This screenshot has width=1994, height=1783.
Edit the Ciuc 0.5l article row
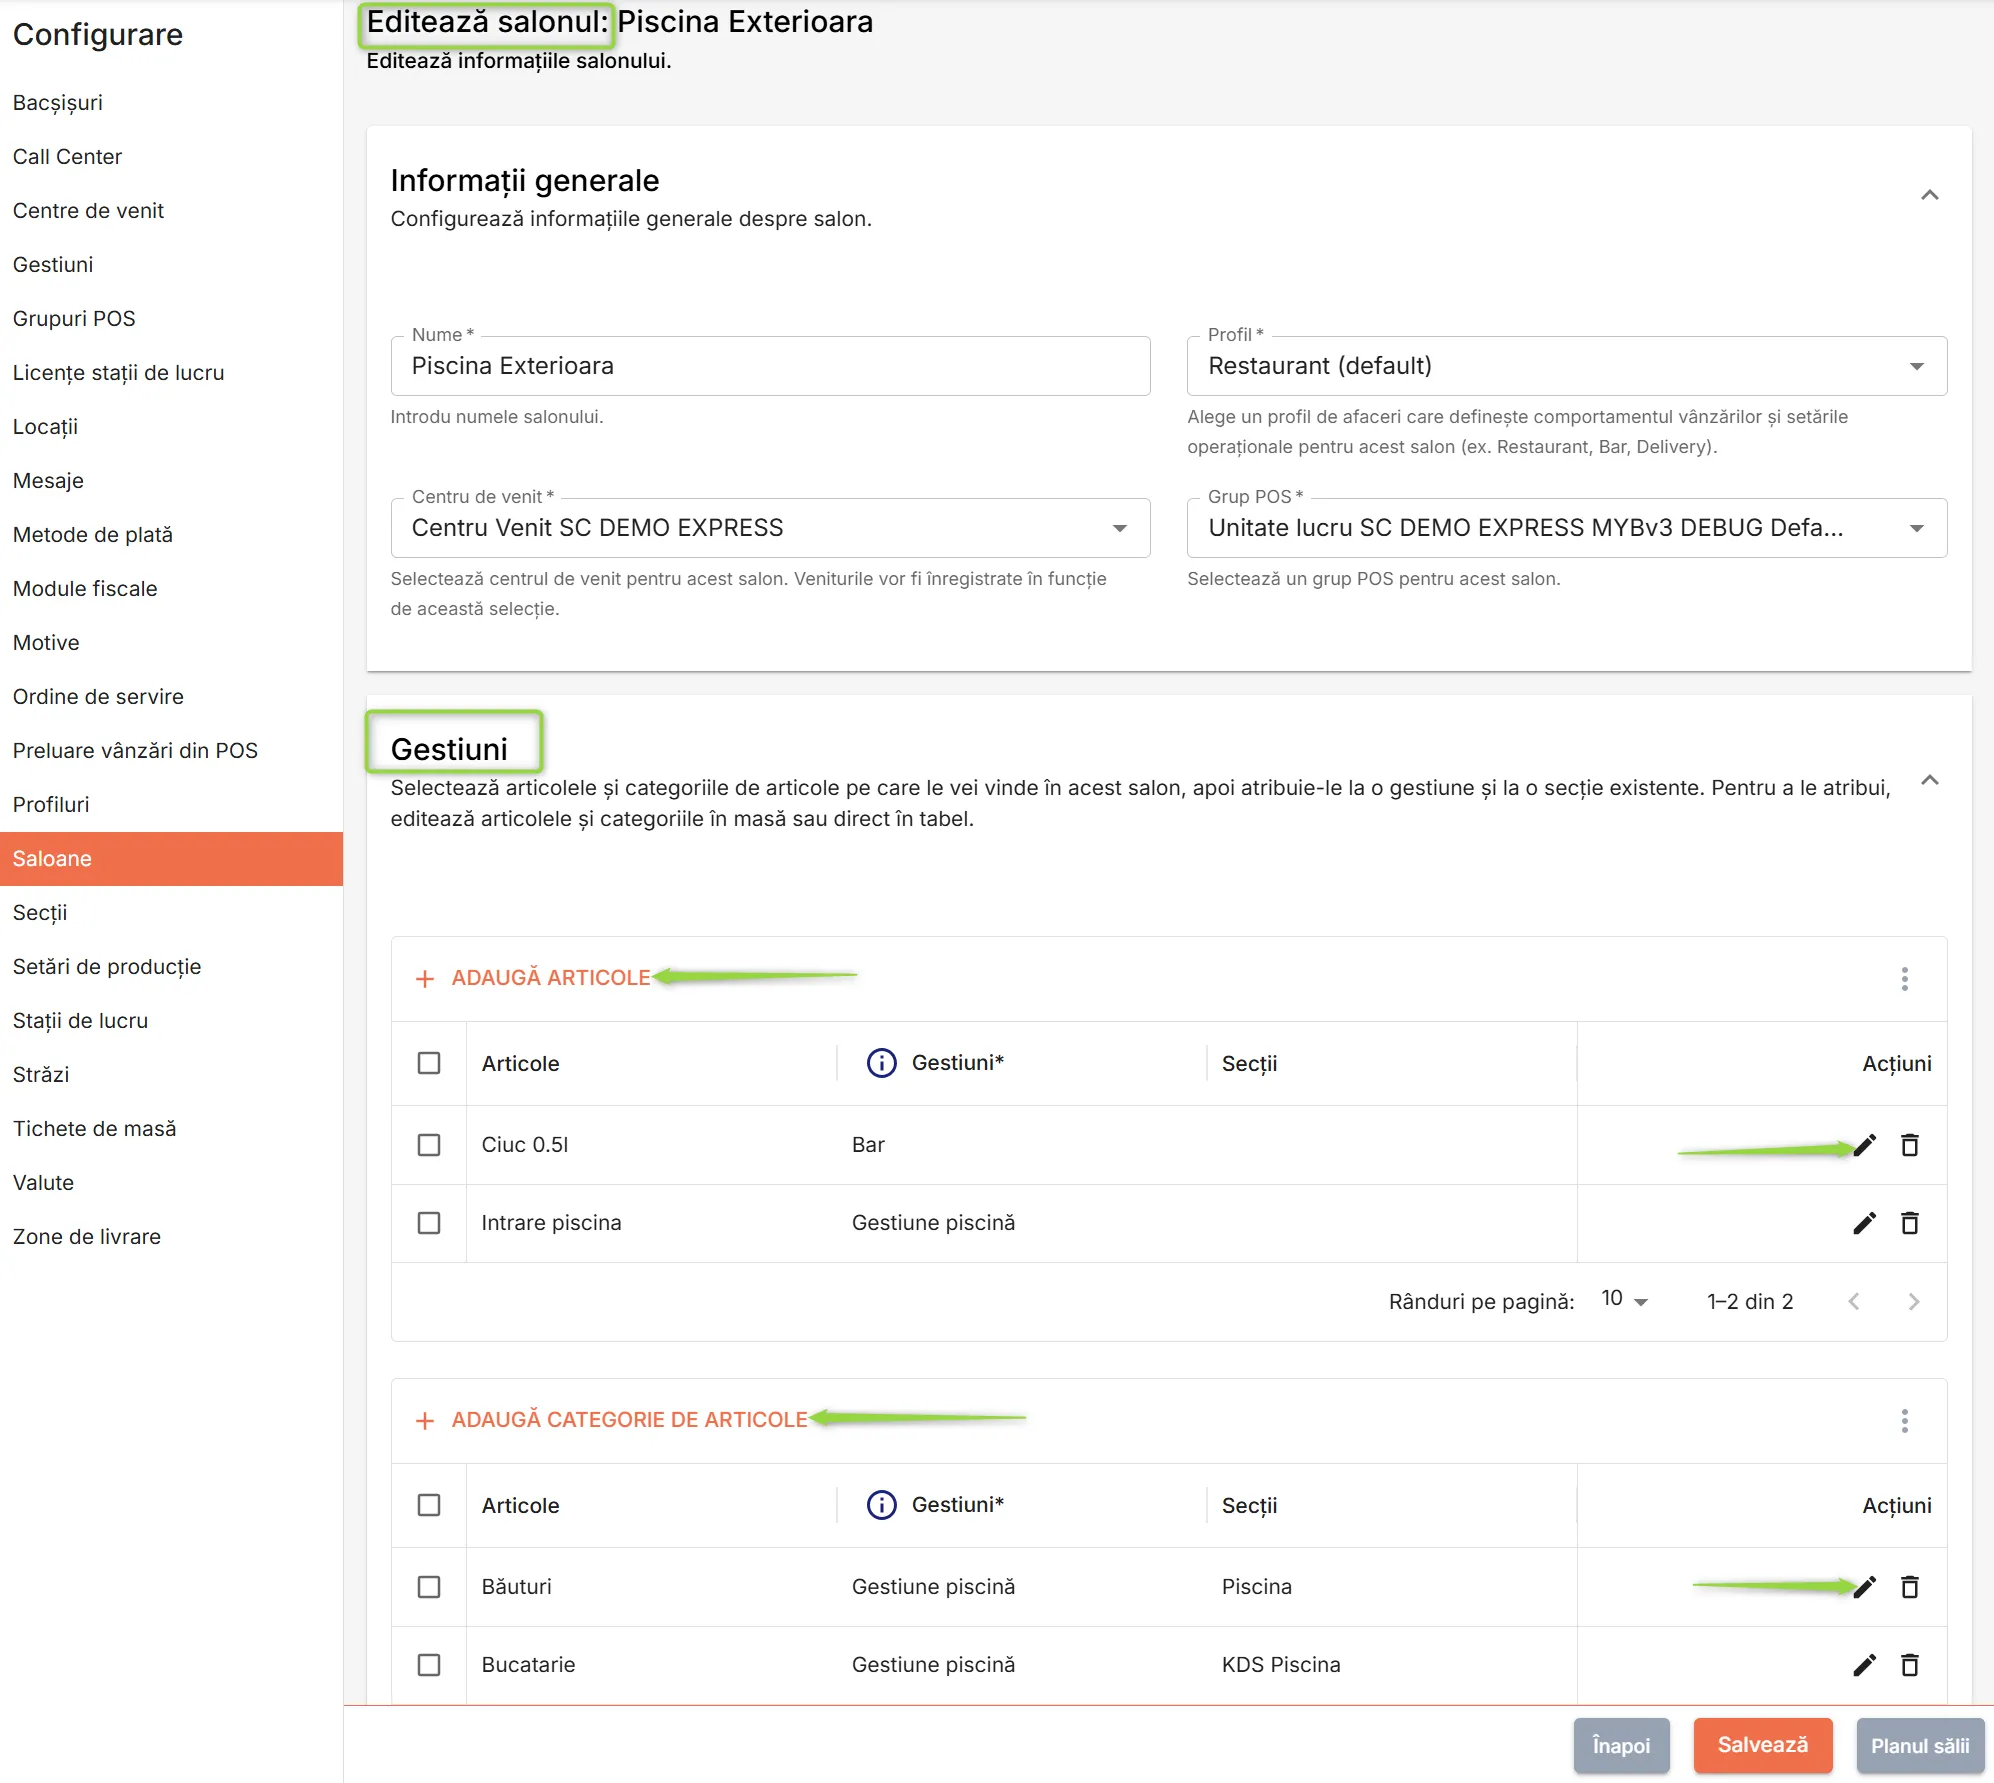click(1864, 1145)
